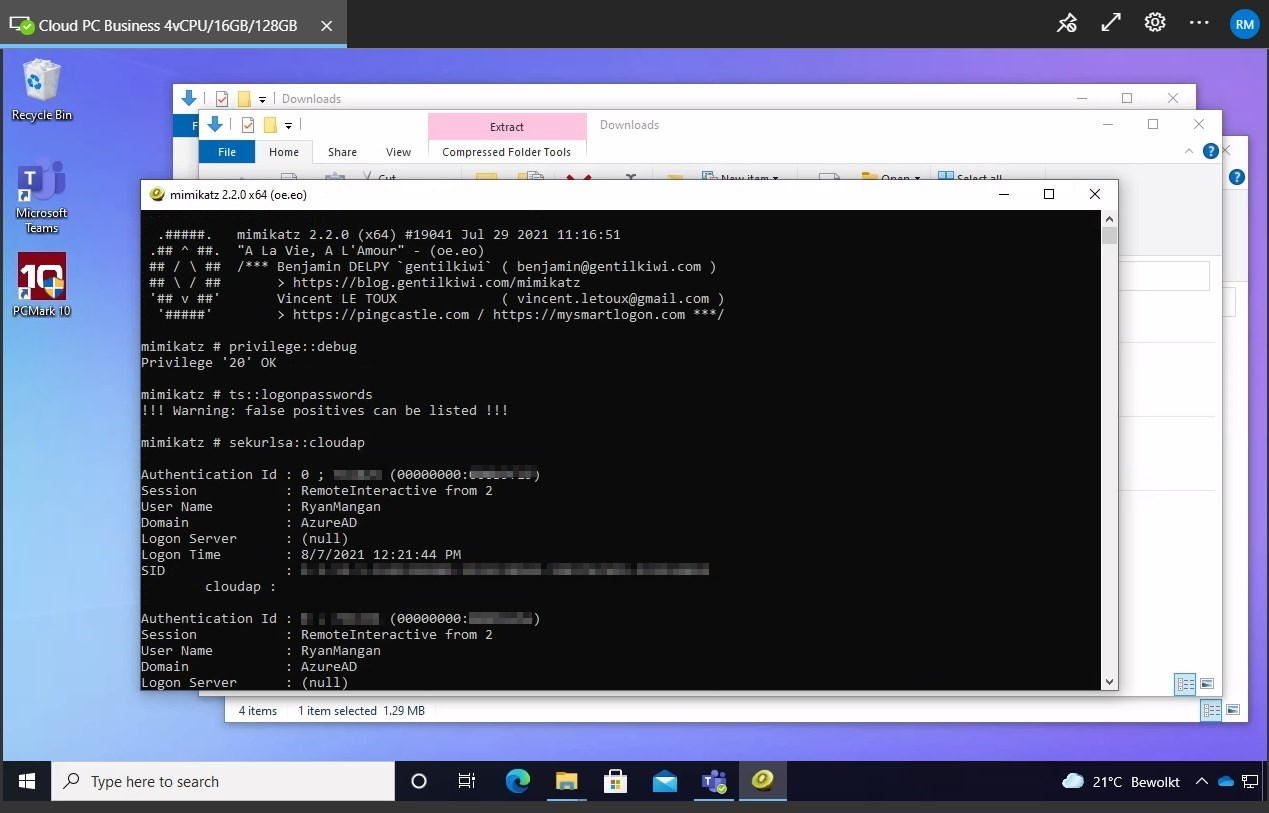Click the pin icon in Cloud PC toolbar
Screen dimensions: 1269x813
1067,23
